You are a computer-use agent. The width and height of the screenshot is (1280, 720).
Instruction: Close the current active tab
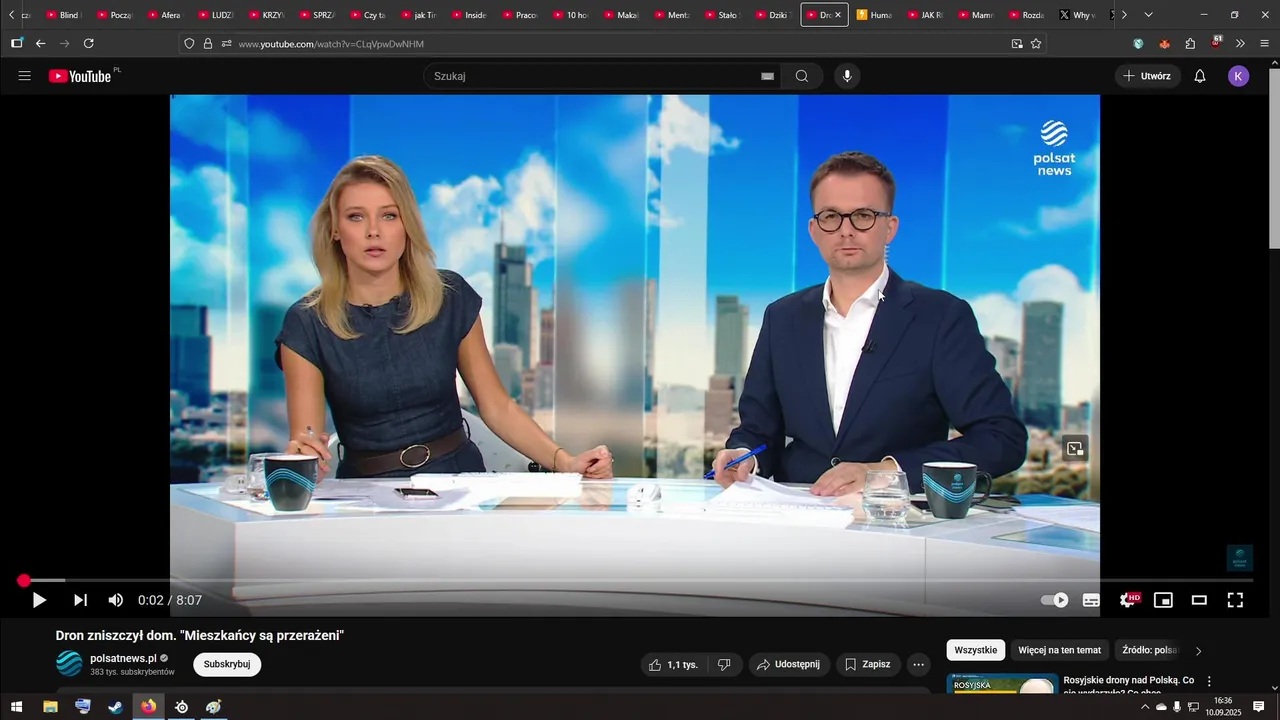click(x=838, y=15)
